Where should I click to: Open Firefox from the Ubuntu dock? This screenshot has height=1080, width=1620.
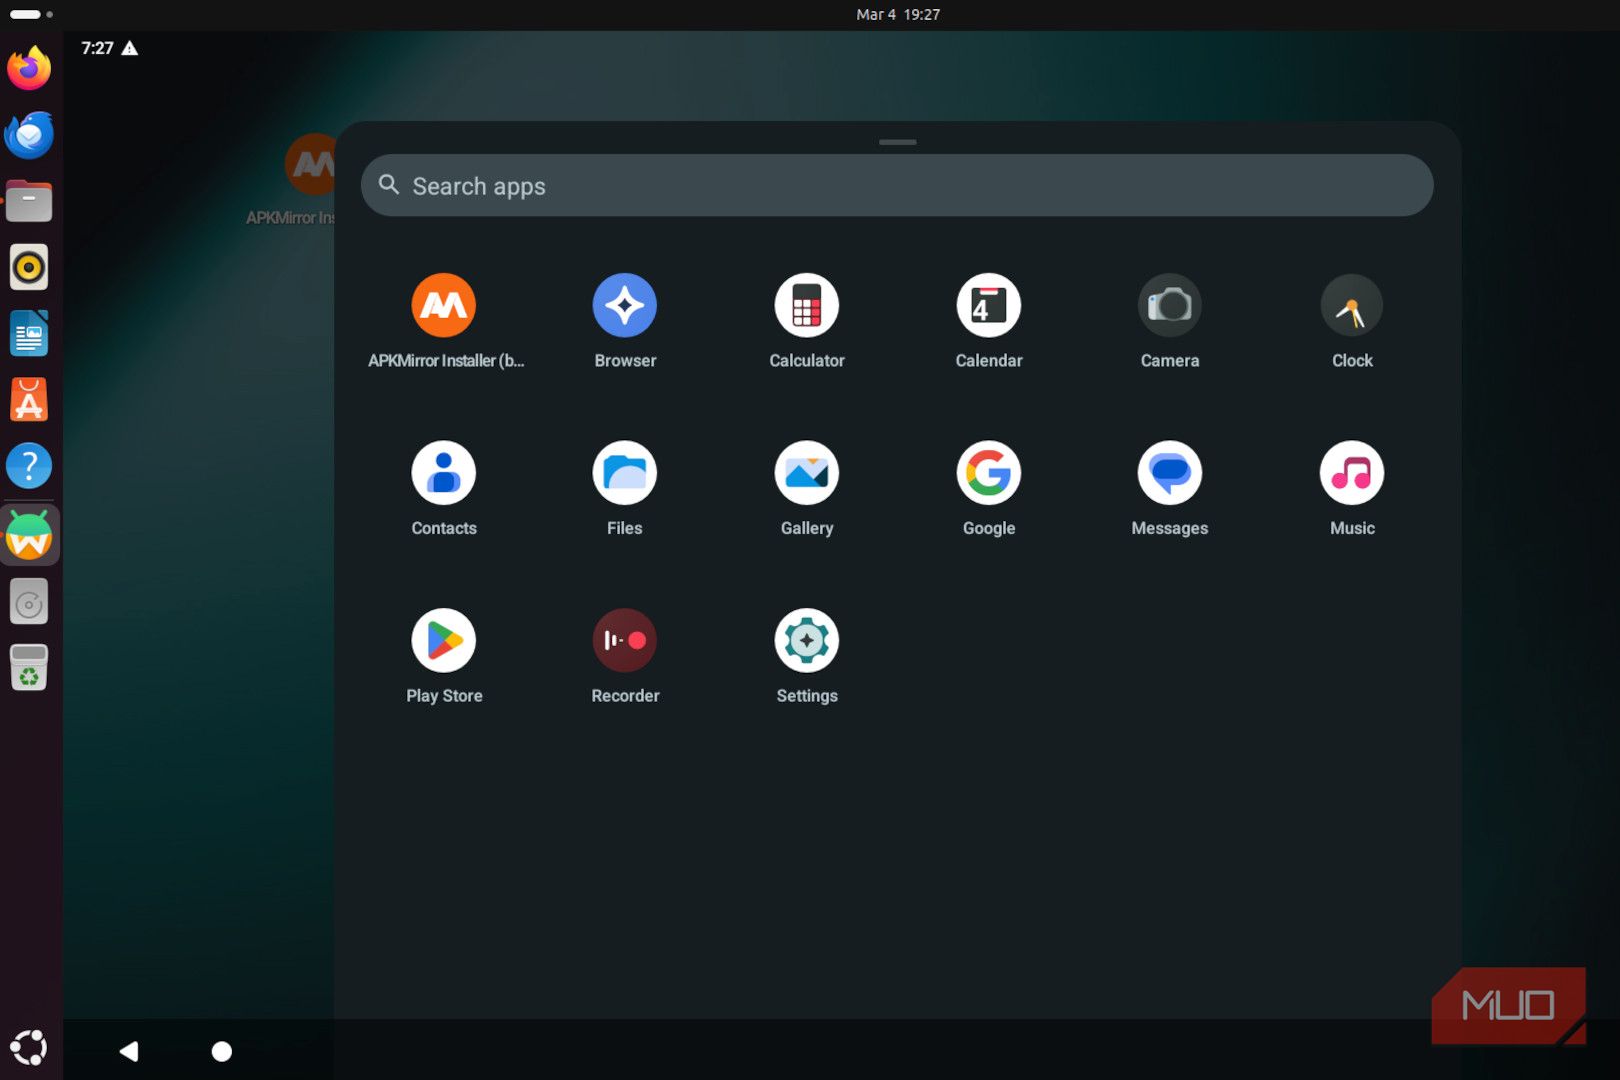click(x=29, y=68)
